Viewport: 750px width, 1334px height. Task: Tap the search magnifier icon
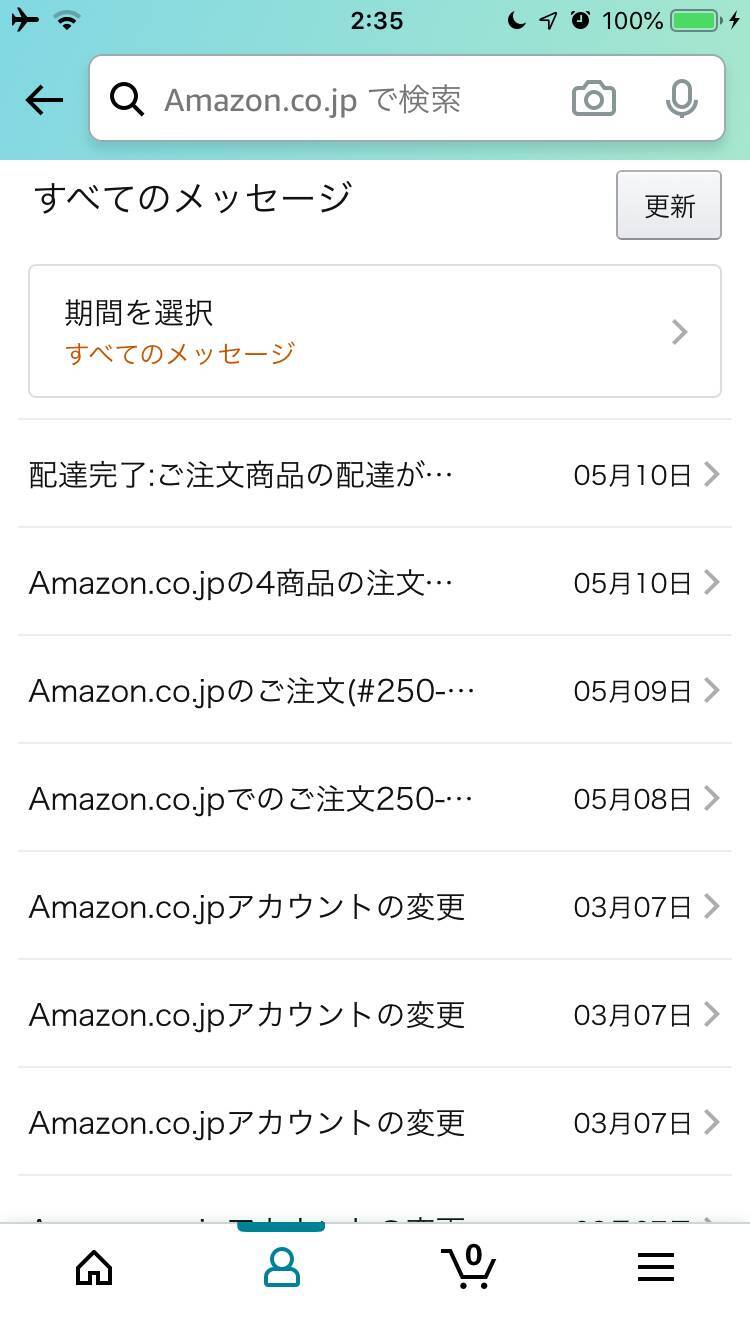click(127, 99)
